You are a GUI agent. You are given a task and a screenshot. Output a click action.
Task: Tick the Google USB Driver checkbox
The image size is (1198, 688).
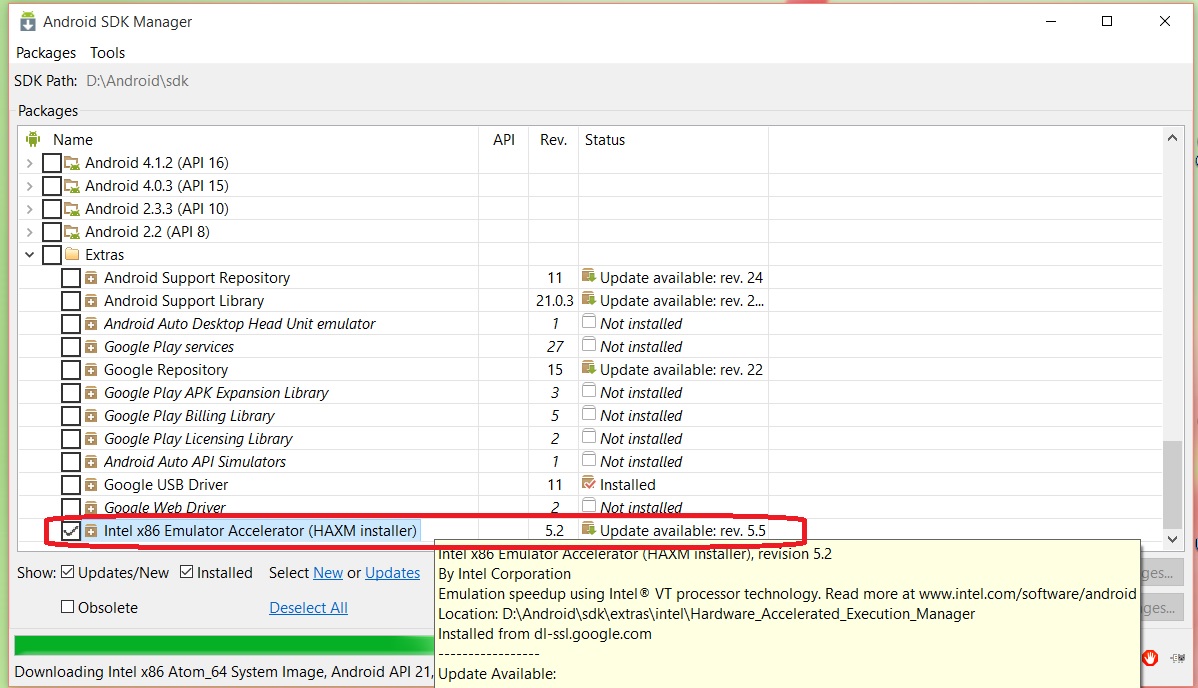71,485
